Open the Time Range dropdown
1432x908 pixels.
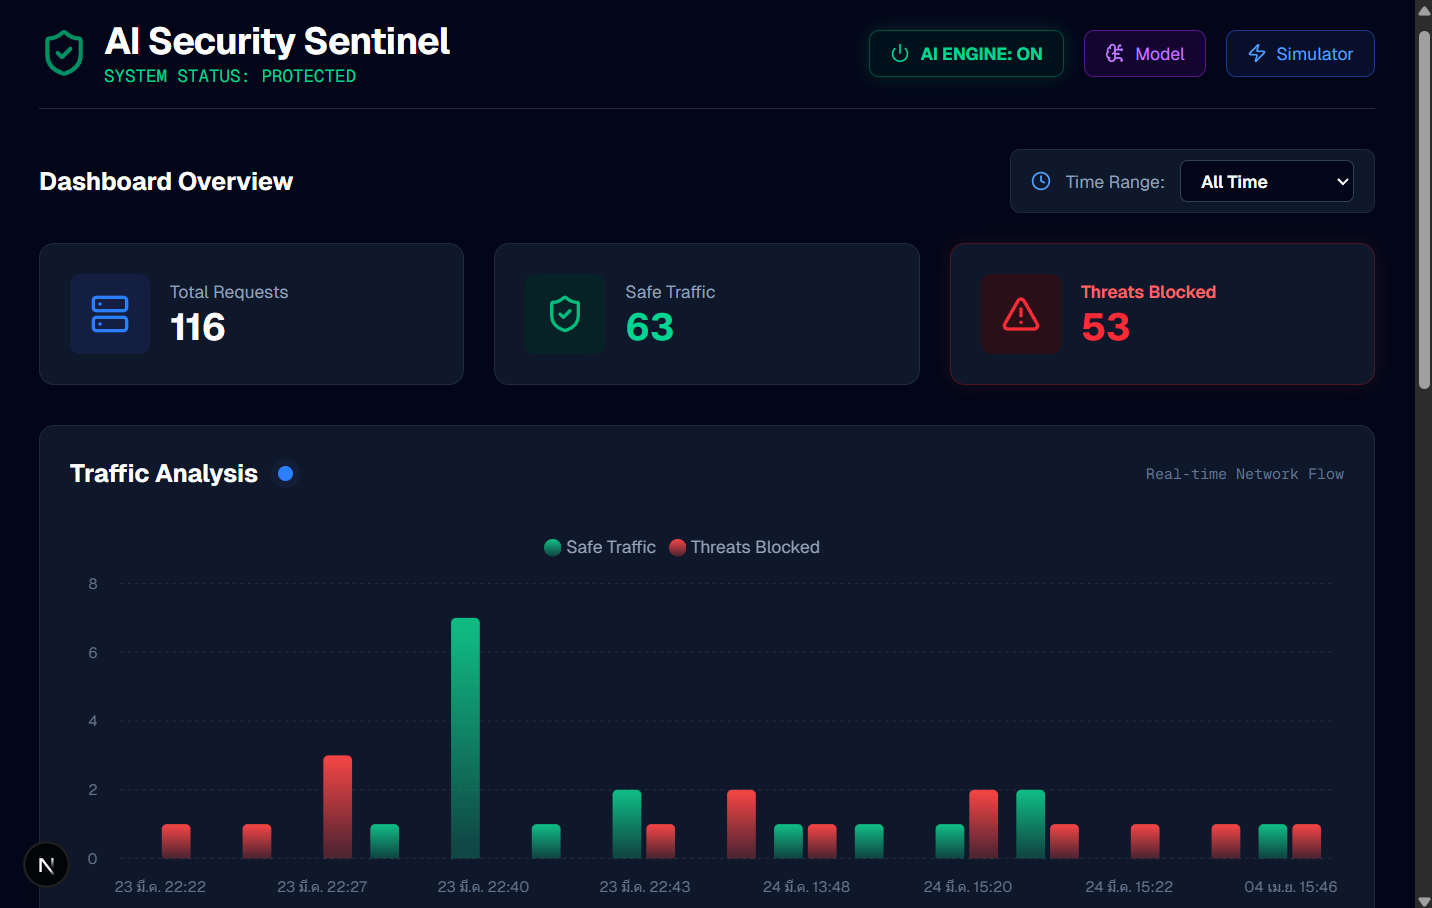pos(1267,181)
